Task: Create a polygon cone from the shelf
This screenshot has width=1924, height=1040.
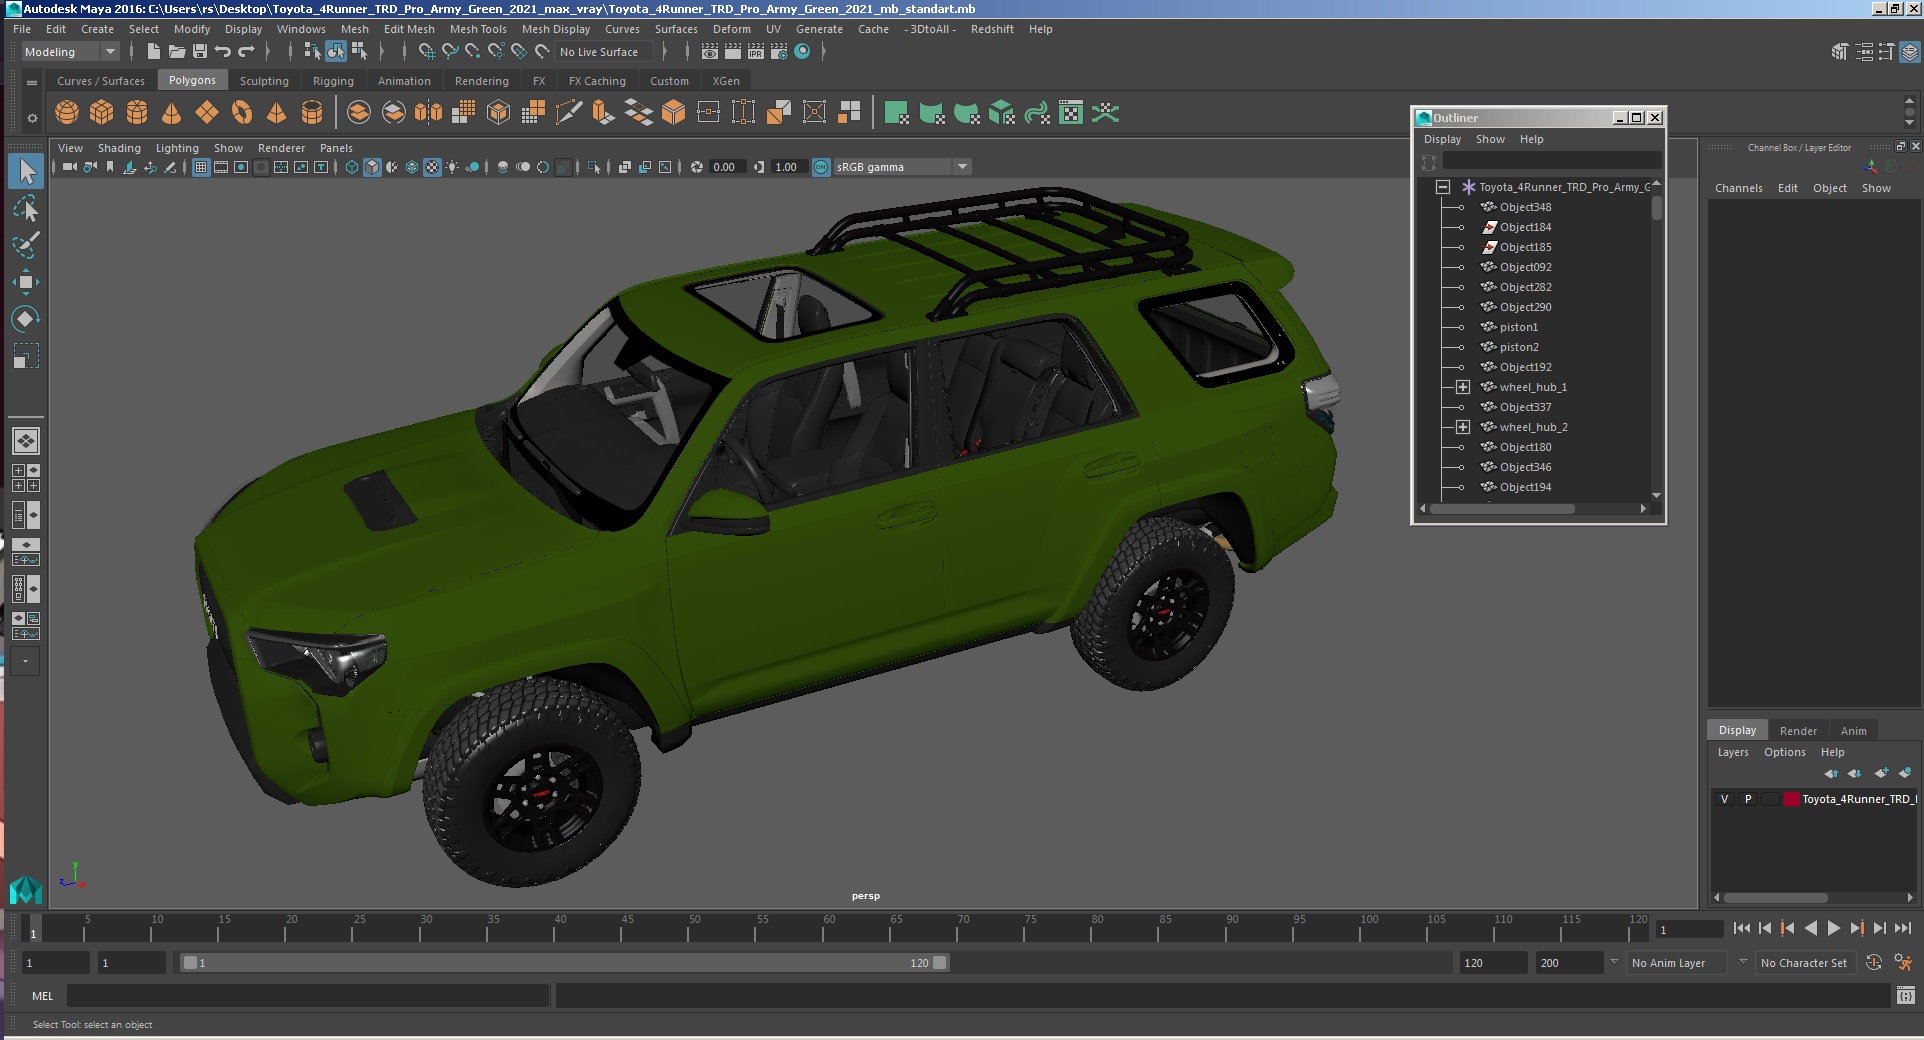Action: coord(172,113)
